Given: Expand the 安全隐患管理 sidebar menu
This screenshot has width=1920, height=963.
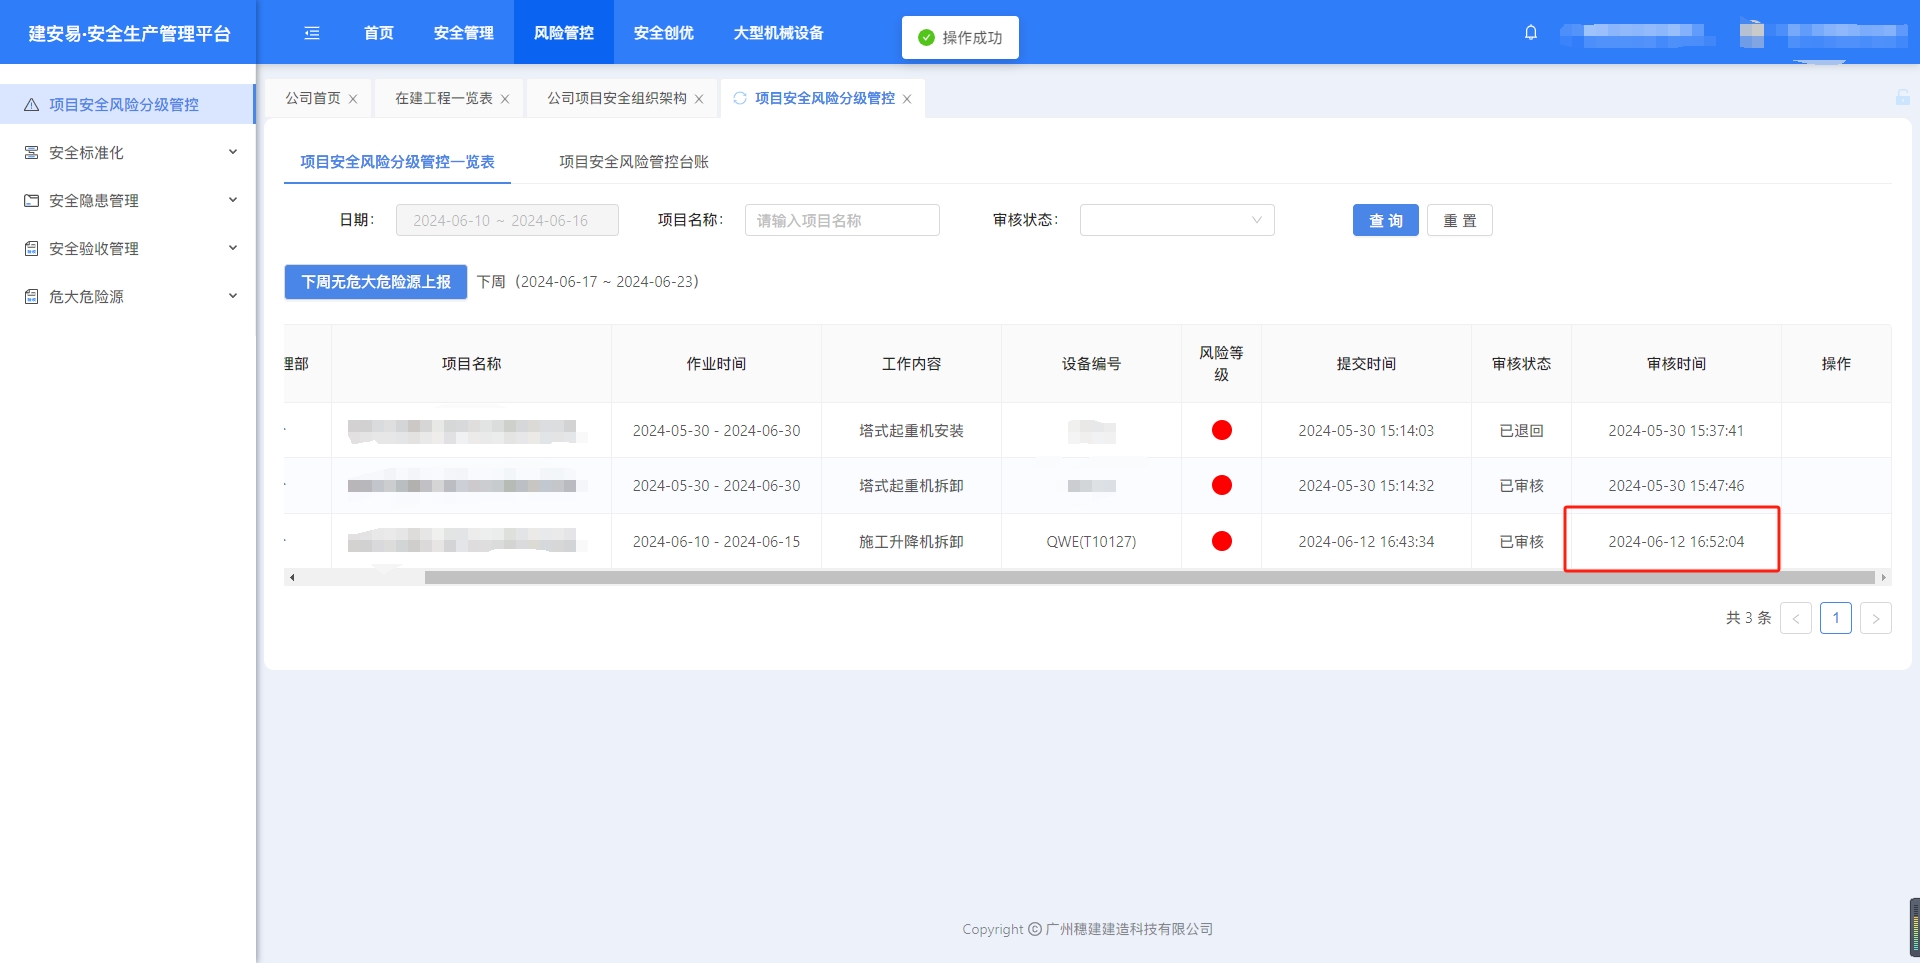Looking at the screenshot, I should 232,200.
